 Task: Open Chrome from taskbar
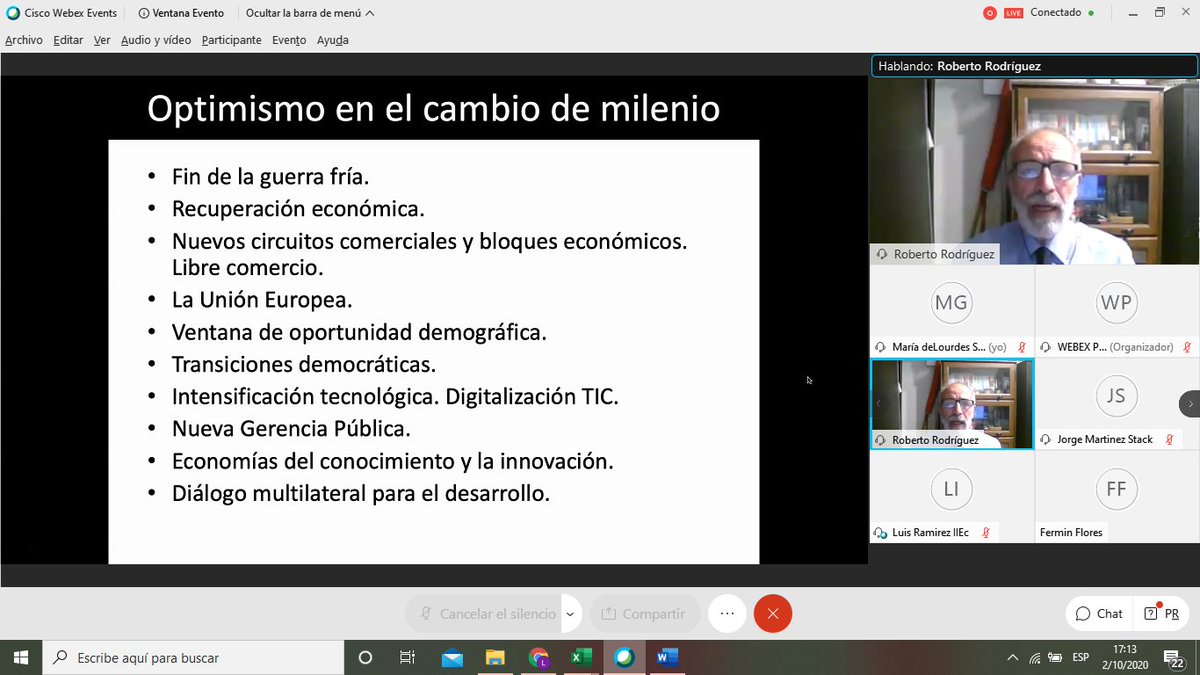538,657
